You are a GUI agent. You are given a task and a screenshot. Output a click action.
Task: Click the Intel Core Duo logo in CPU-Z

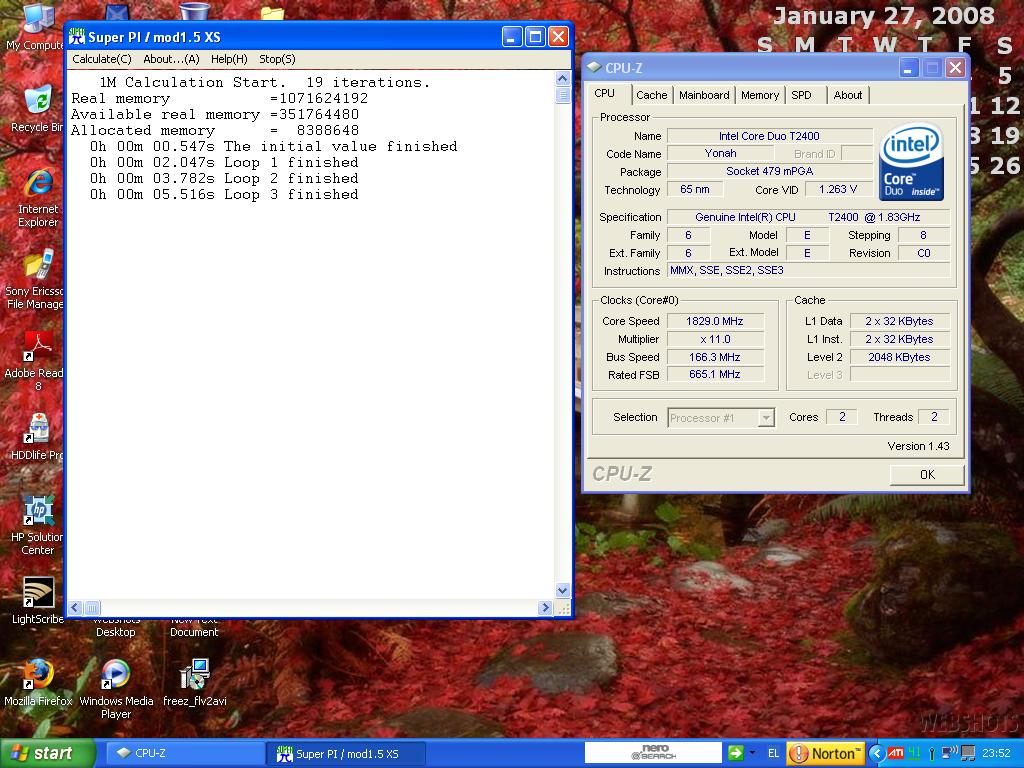point(911,162)
